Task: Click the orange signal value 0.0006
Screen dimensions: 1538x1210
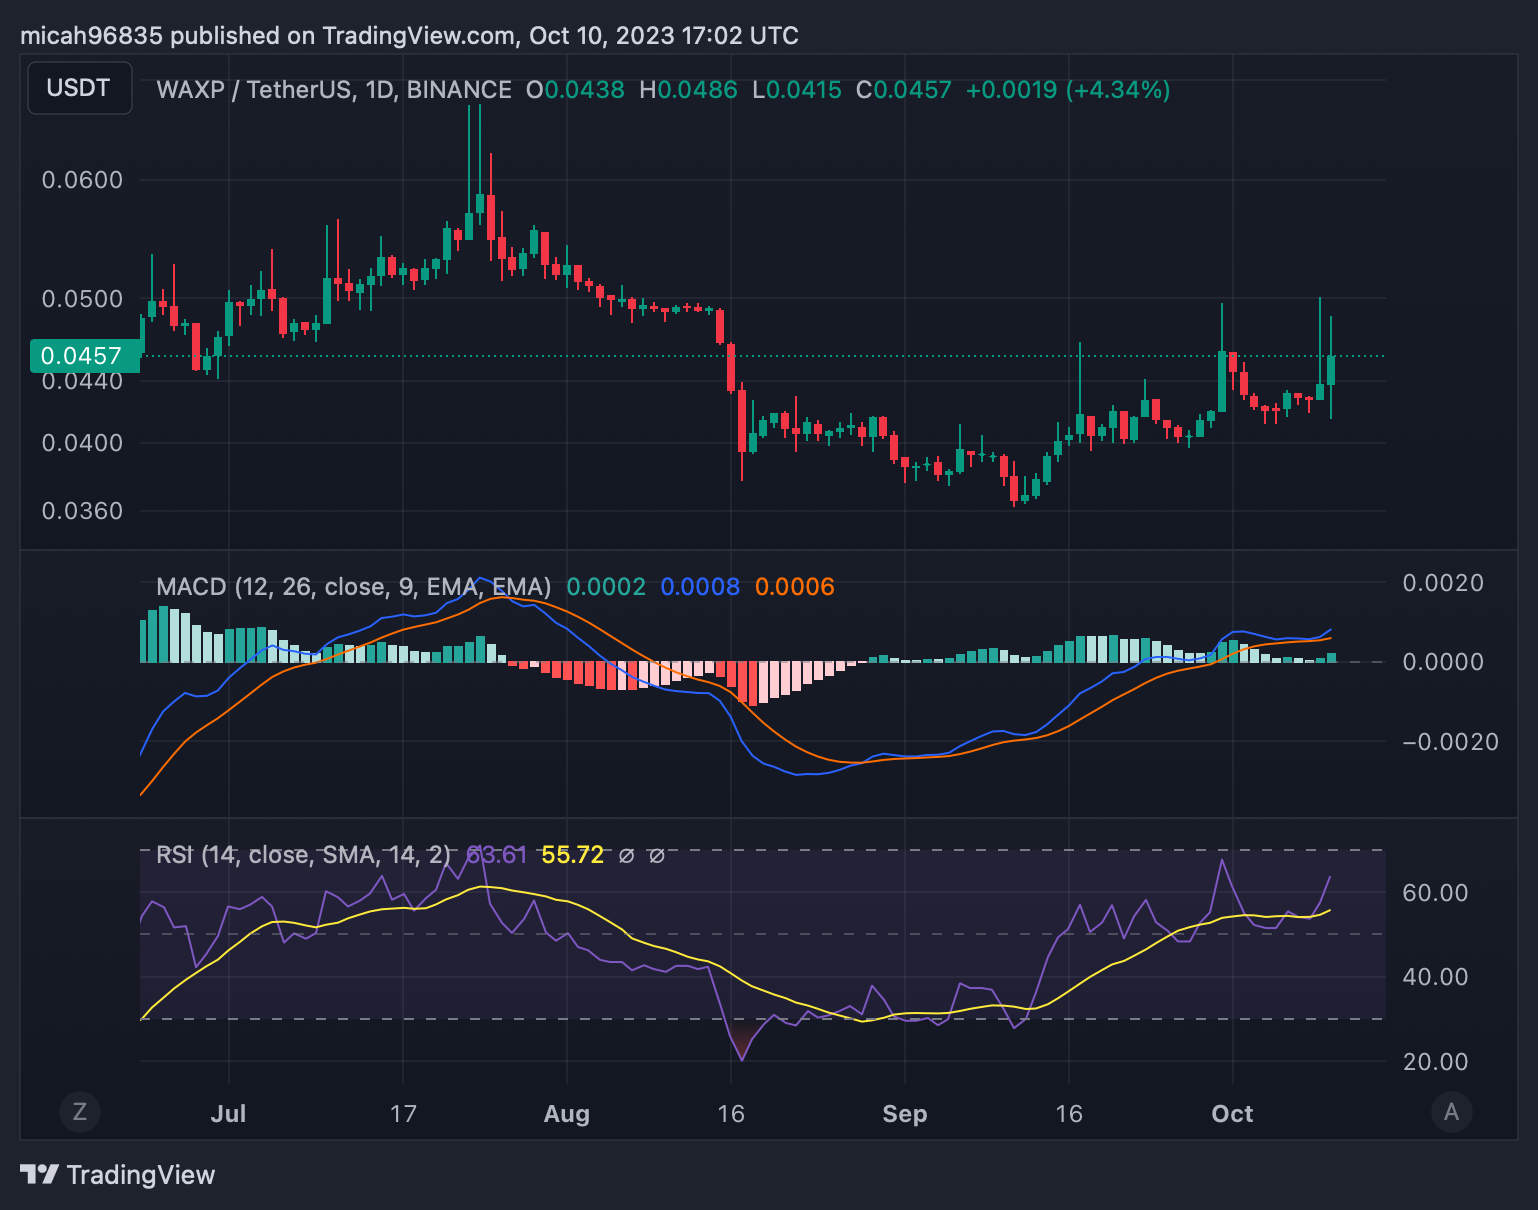Action: (794, 586)
